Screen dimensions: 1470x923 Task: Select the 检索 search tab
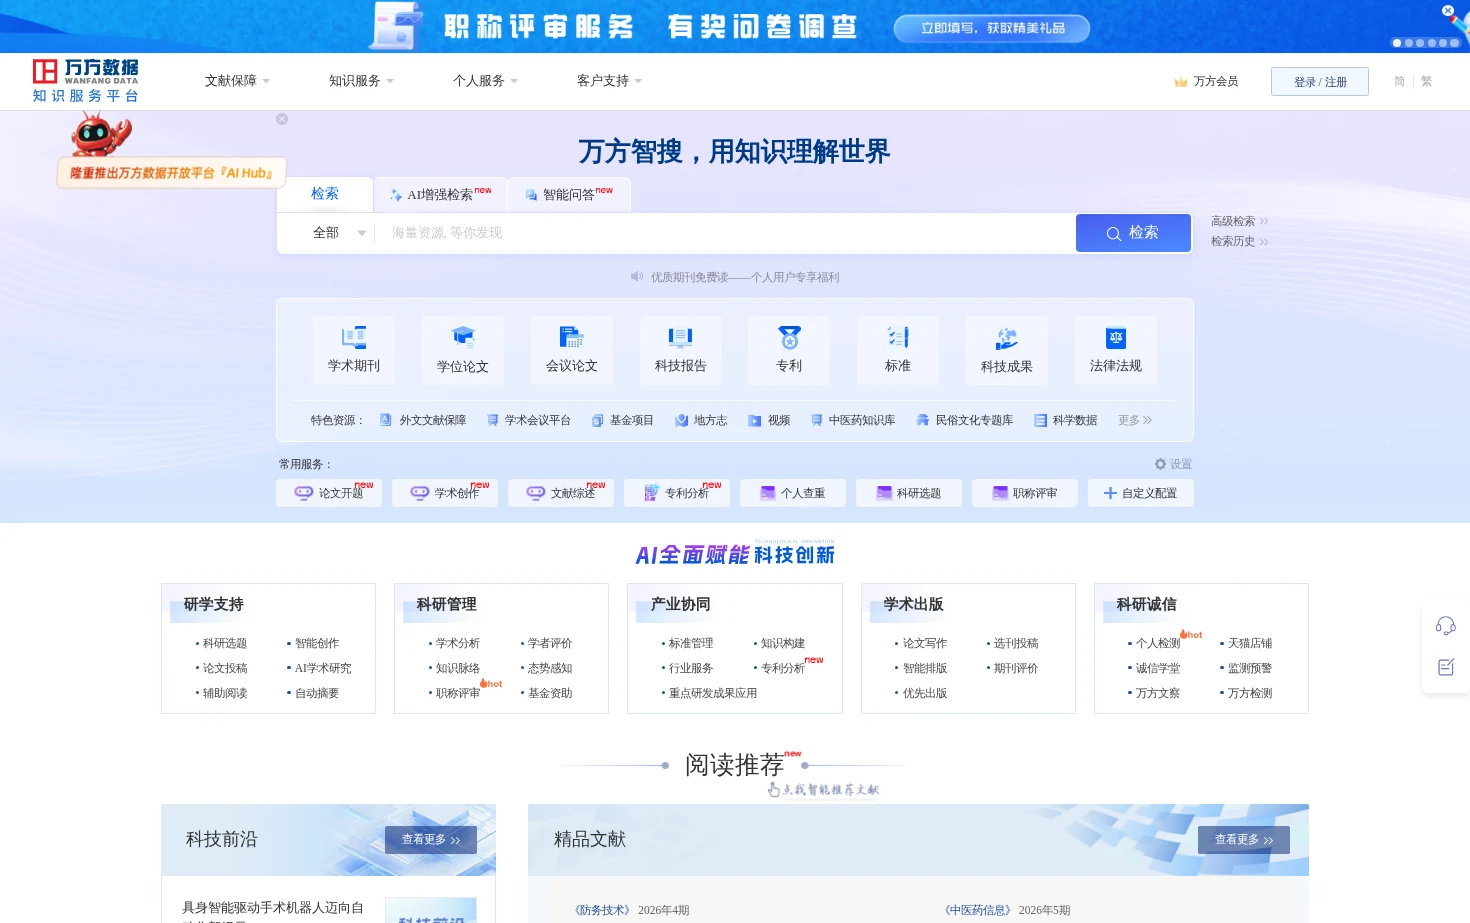(325, 194)
